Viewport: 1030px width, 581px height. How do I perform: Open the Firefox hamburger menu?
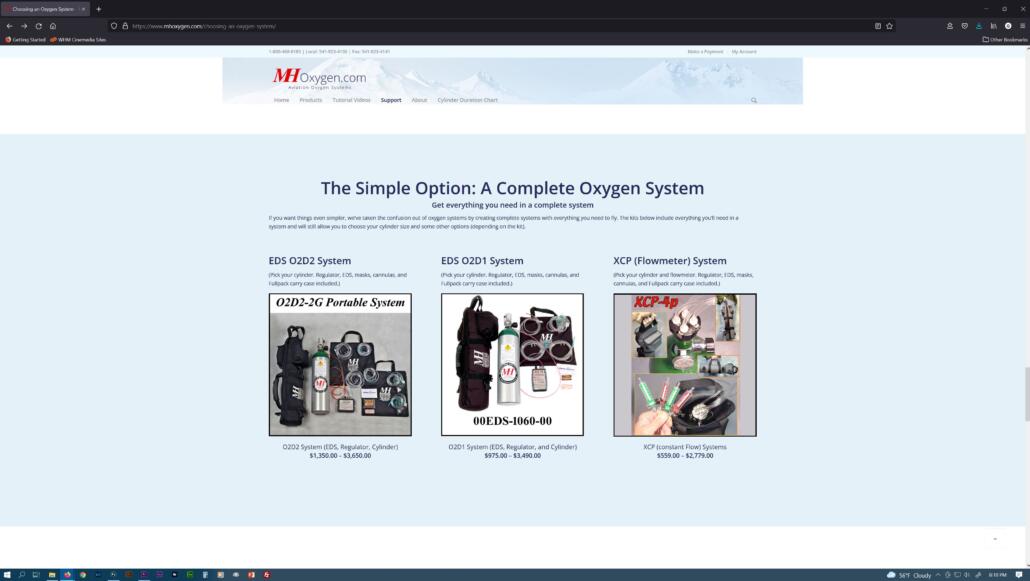(1022, 26)
